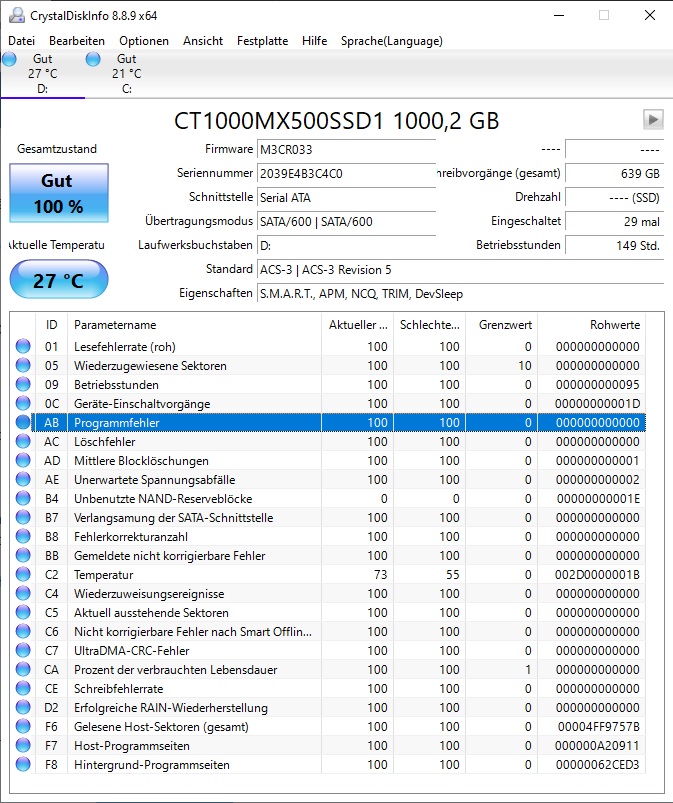Open the Ansicht menu

[203, 41]
